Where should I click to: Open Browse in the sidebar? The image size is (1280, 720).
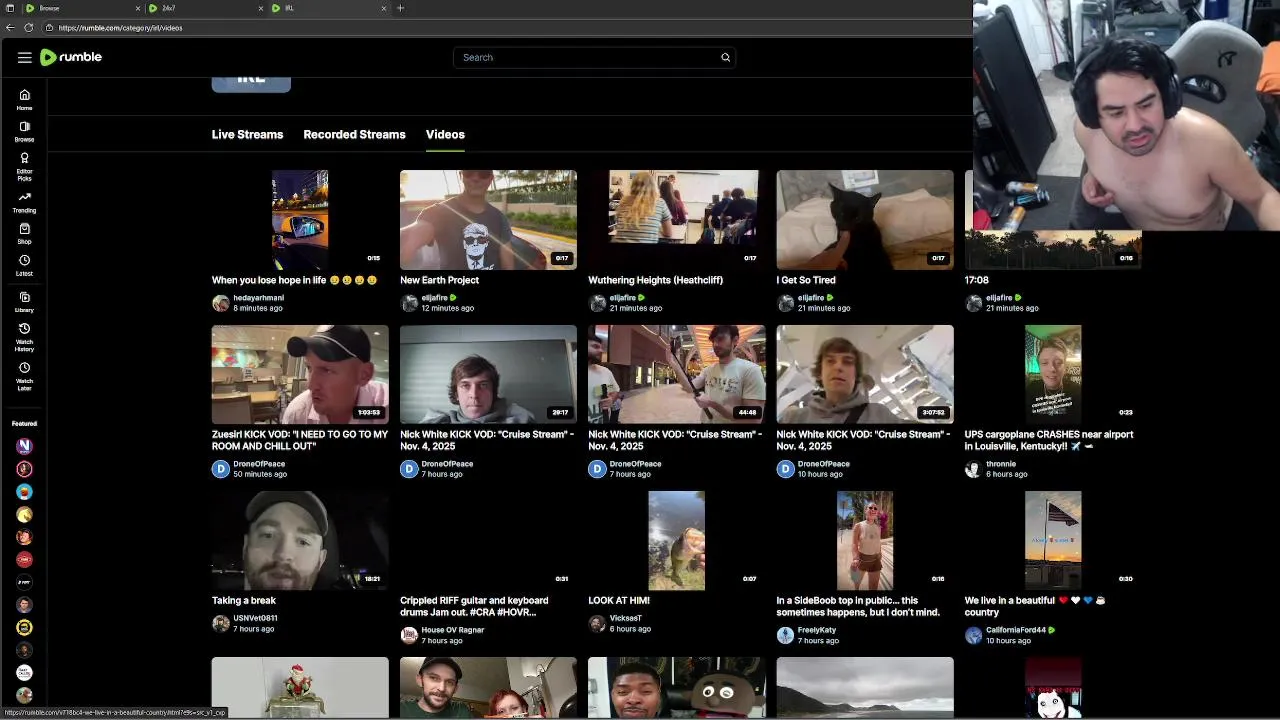click(x=24, y=131)
